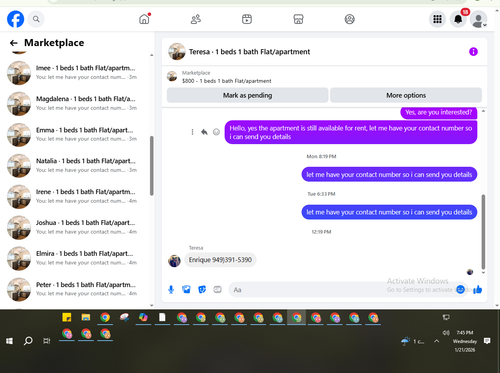Image resolution: width=500 pixels, height=373 pixels.
Task: Open the Windows Start button
Action: [9, 341]
